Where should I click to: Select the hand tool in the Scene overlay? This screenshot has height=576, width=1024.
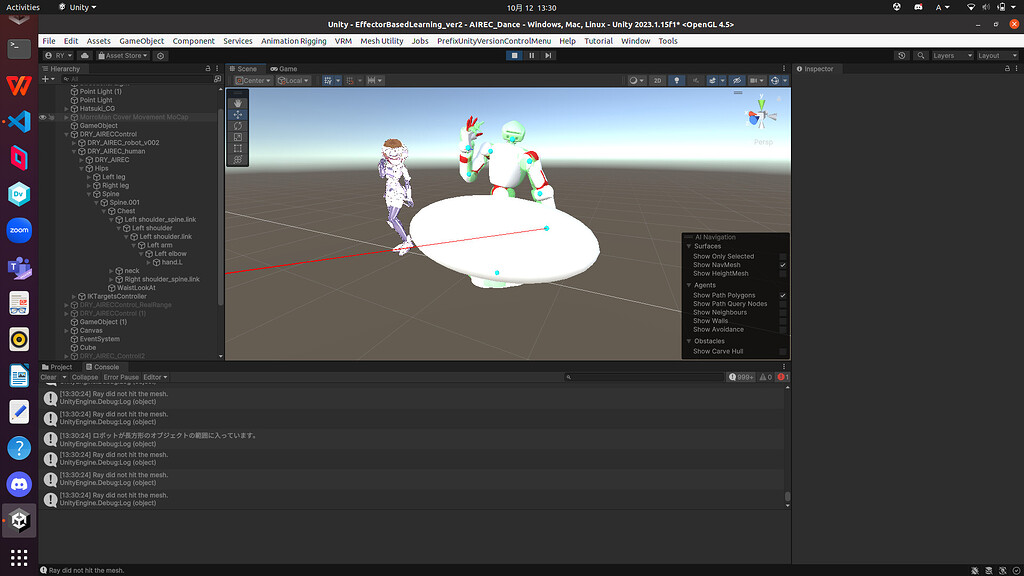click(237, 101)
